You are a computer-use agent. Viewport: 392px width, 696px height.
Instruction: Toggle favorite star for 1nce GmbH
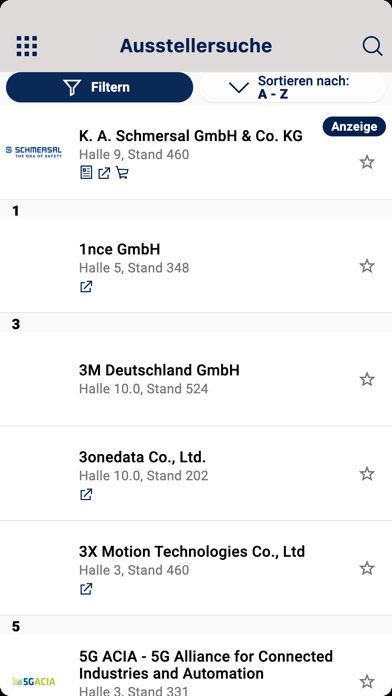[367, 266]
